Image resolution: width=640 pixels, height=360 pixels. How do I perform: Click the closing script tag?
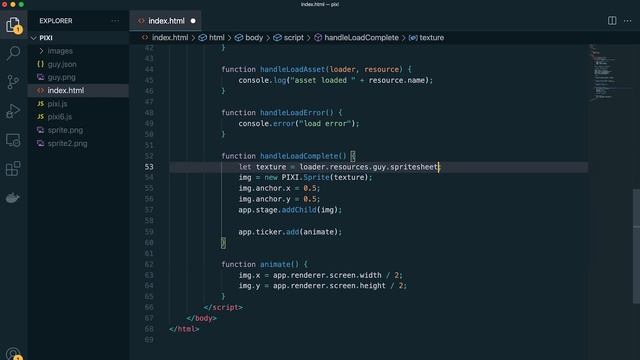[223, 307]
